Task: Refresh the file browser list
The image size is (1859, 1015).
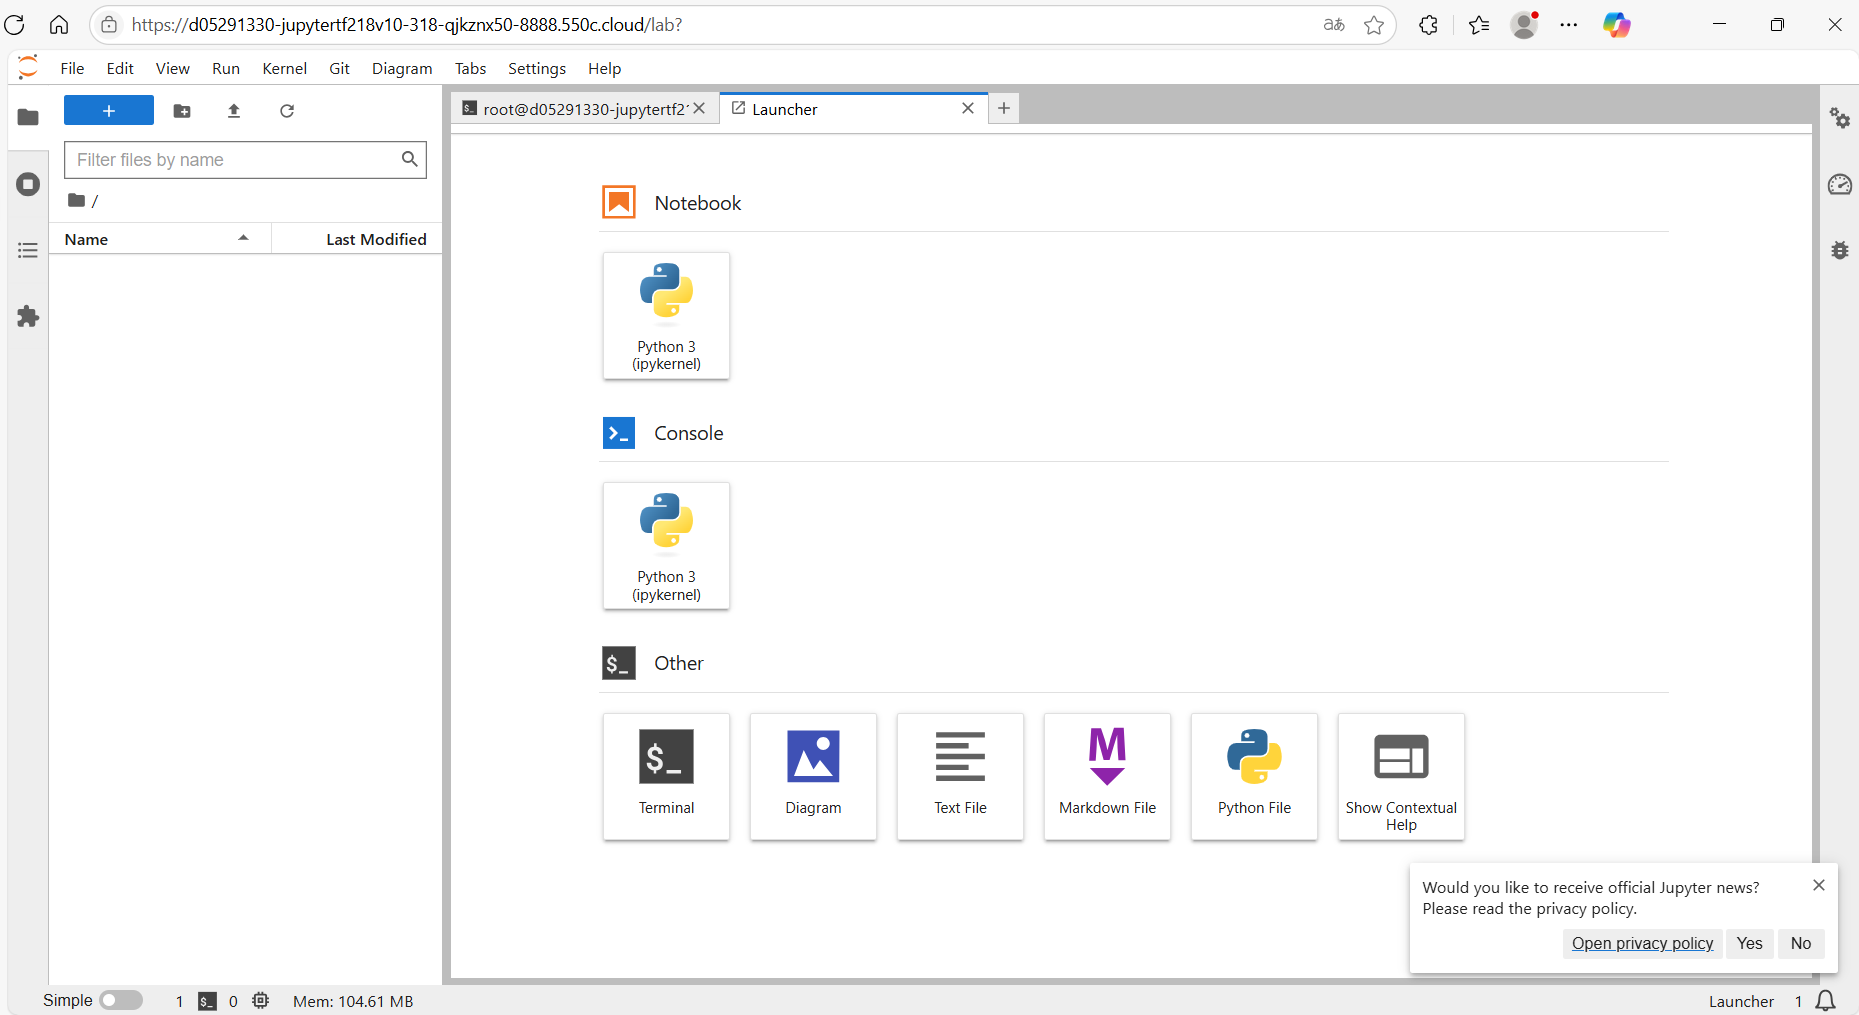Action: point(287,111)
